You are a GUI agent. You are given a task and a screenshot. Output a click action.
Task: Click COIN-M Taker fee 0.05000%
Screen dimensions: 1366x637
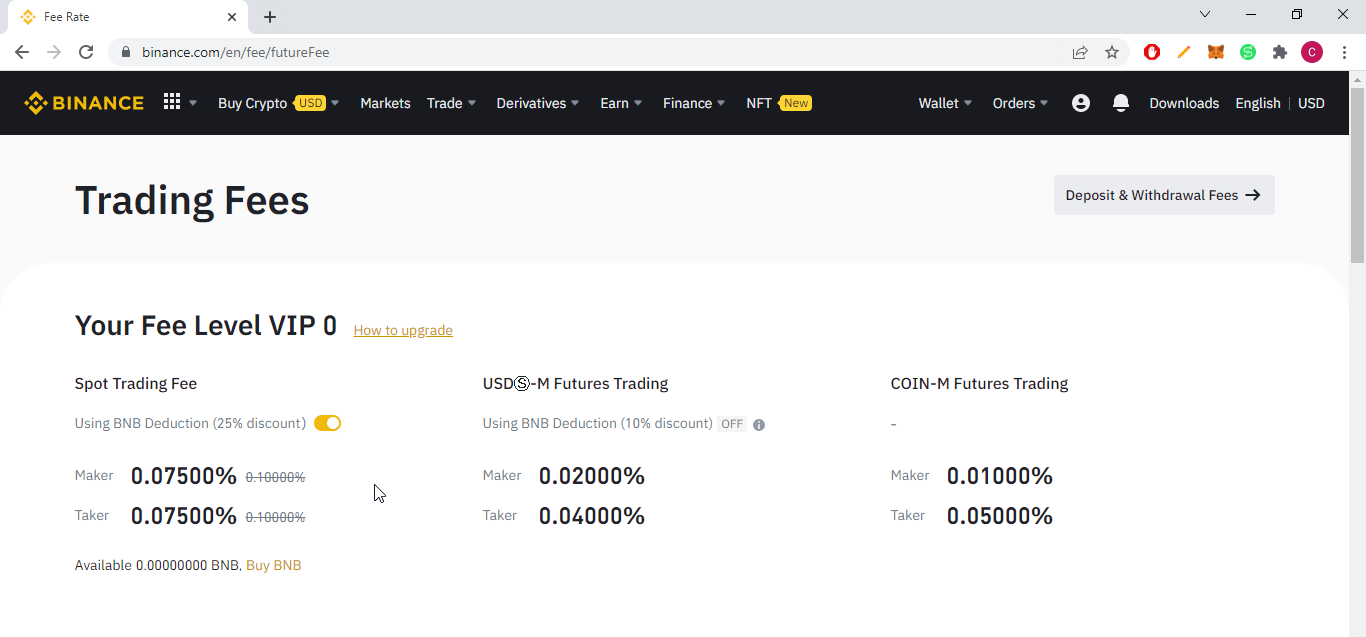[x=1000, y=516]
